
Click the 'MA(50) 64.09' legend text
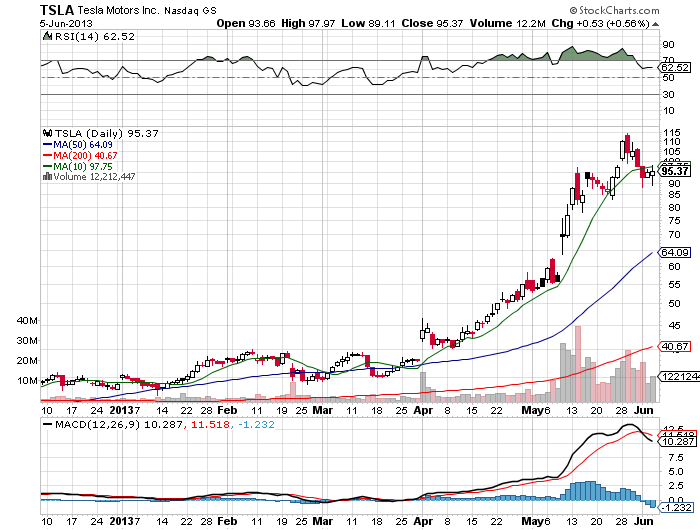tap(83, 145)
